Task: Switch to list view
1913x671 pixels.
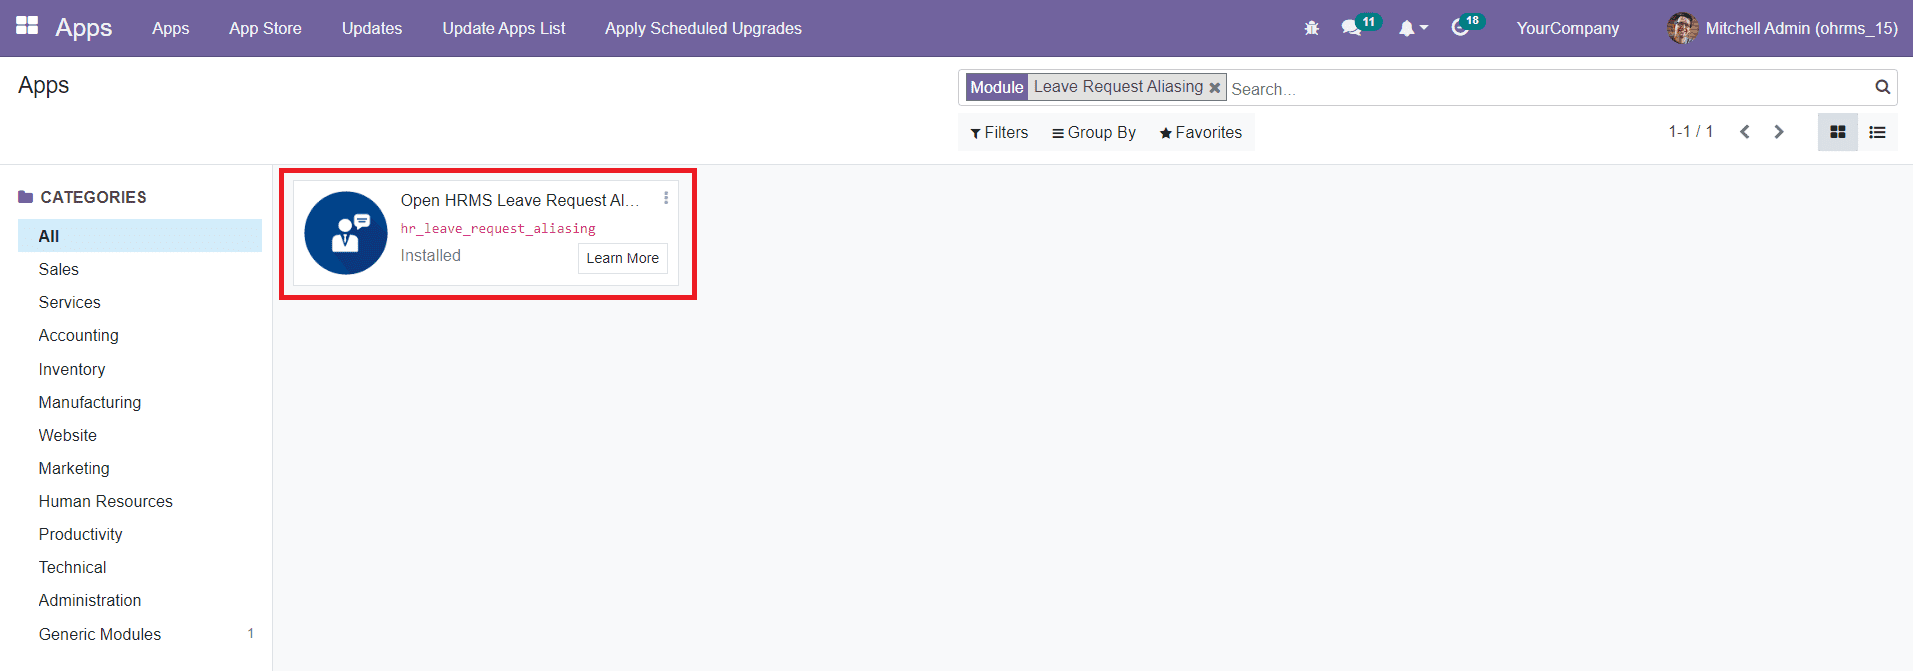Action: coord(1877,132)
